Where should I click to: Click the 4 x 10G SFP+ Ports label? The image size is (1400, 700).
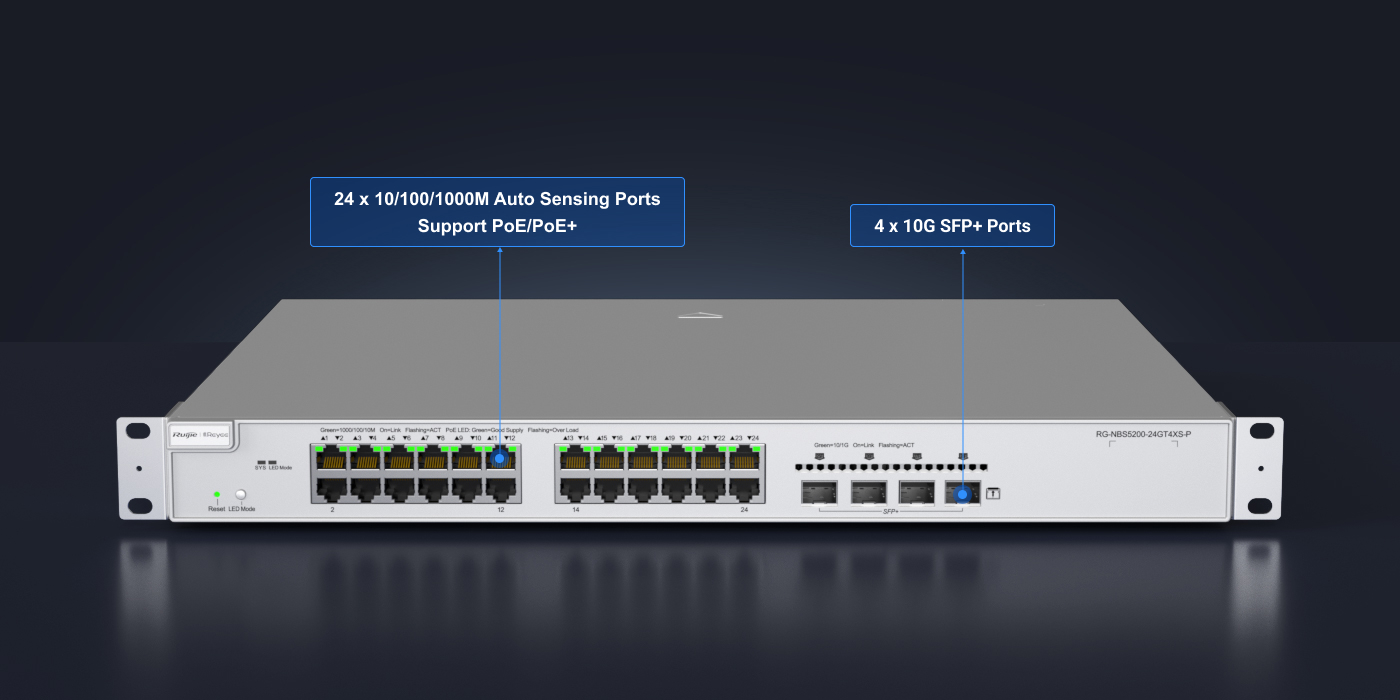click(x=952, y=226)
